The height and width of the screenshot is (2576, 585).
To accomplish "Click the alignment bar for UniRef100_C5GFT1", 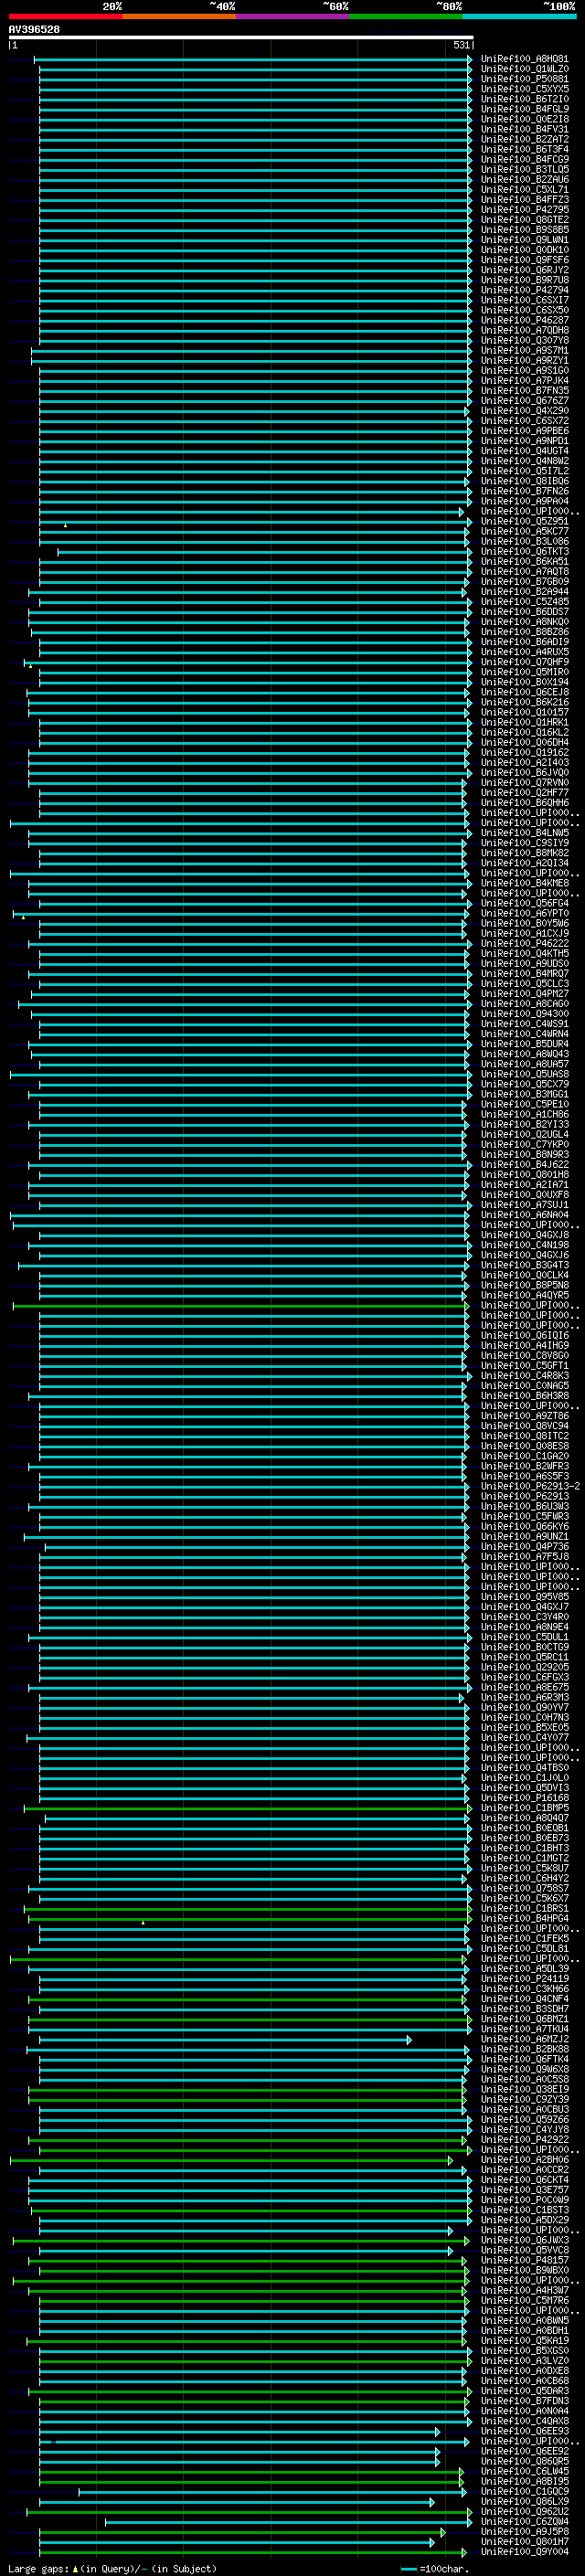I will click(252, 1366).
